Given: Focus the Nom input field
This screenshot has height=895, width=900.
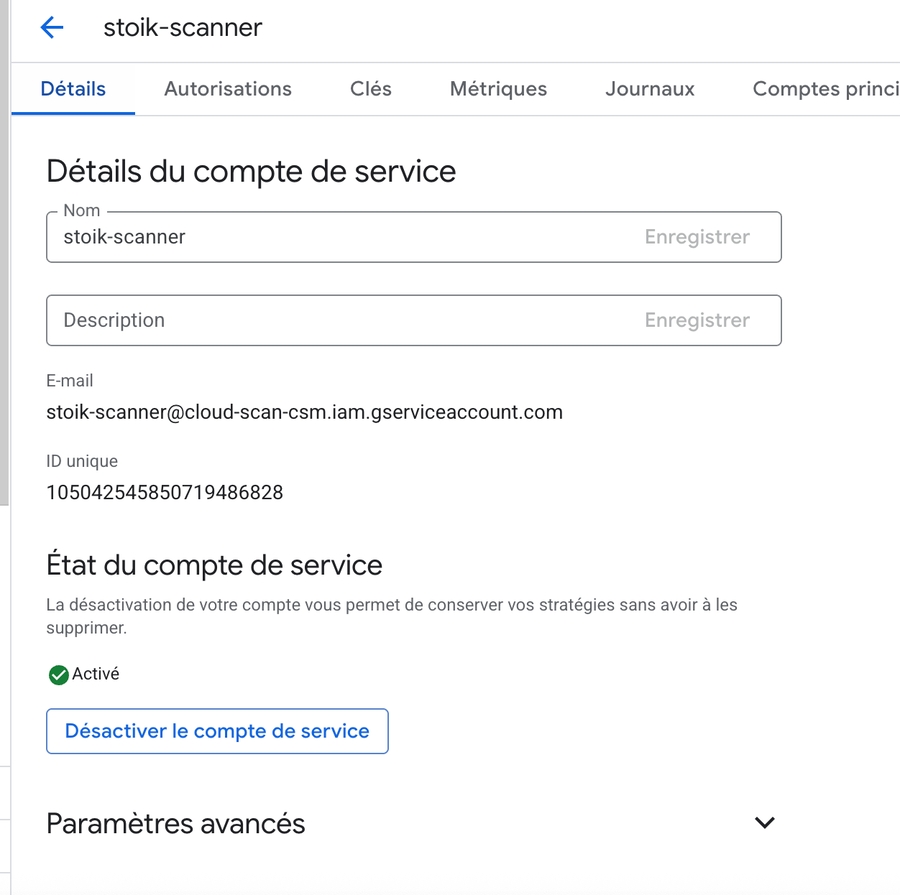Looking at the screenshot, I should [340, 238].
